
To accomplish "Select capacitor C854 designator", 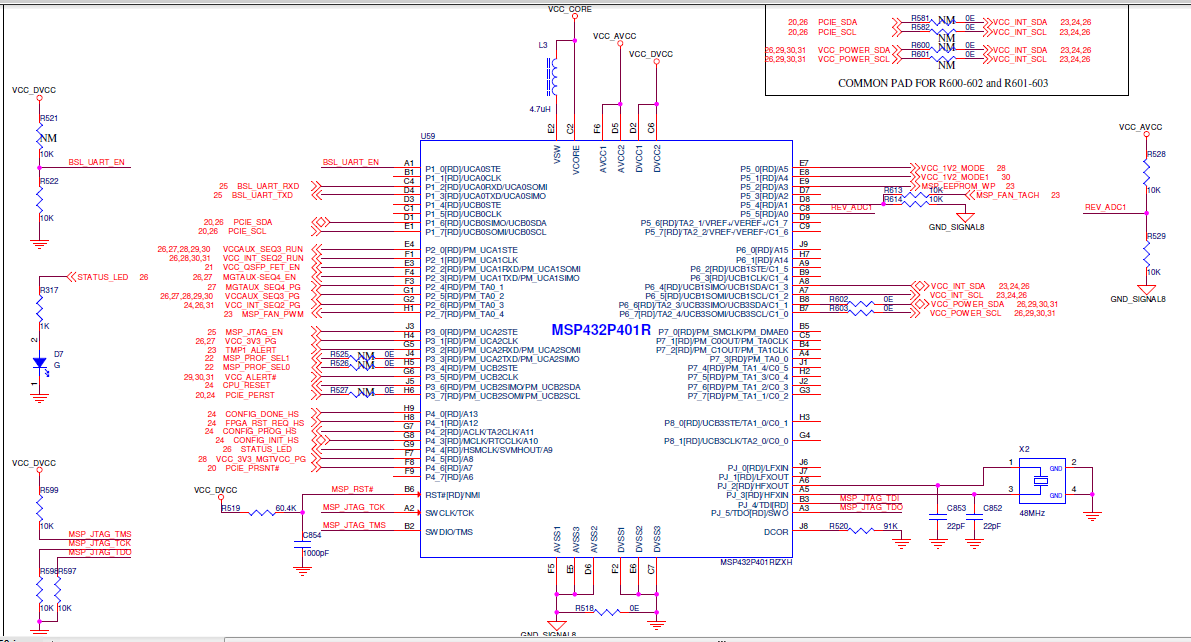I will (312, 535).
